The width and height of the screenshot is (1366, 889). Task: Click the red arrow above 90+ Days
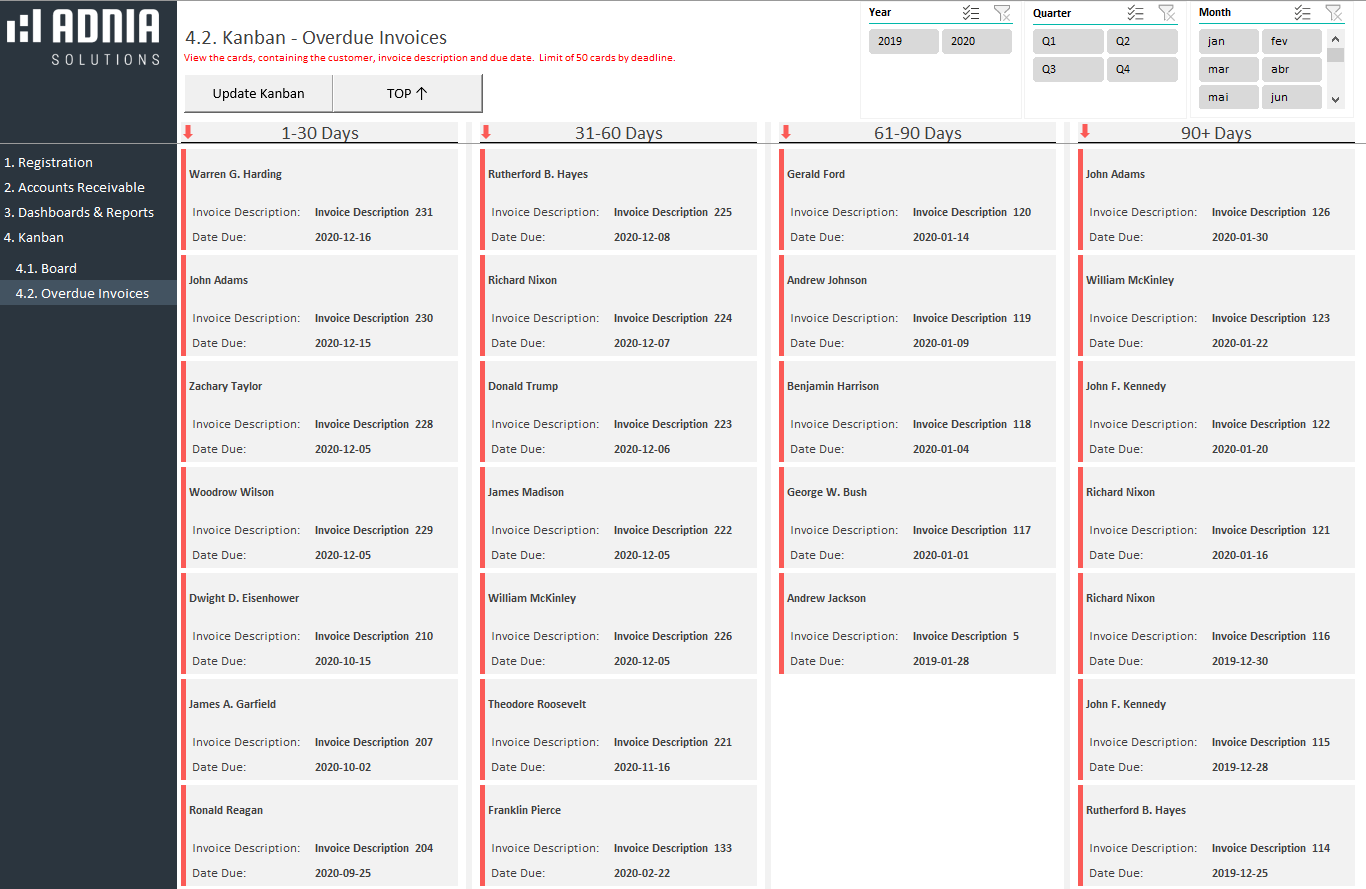tap(1085, 132)
